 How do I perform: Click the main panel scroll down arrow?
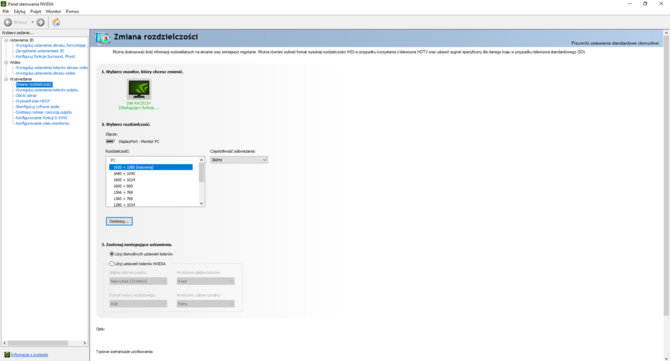pyautogui.click(x=666, y=358)
